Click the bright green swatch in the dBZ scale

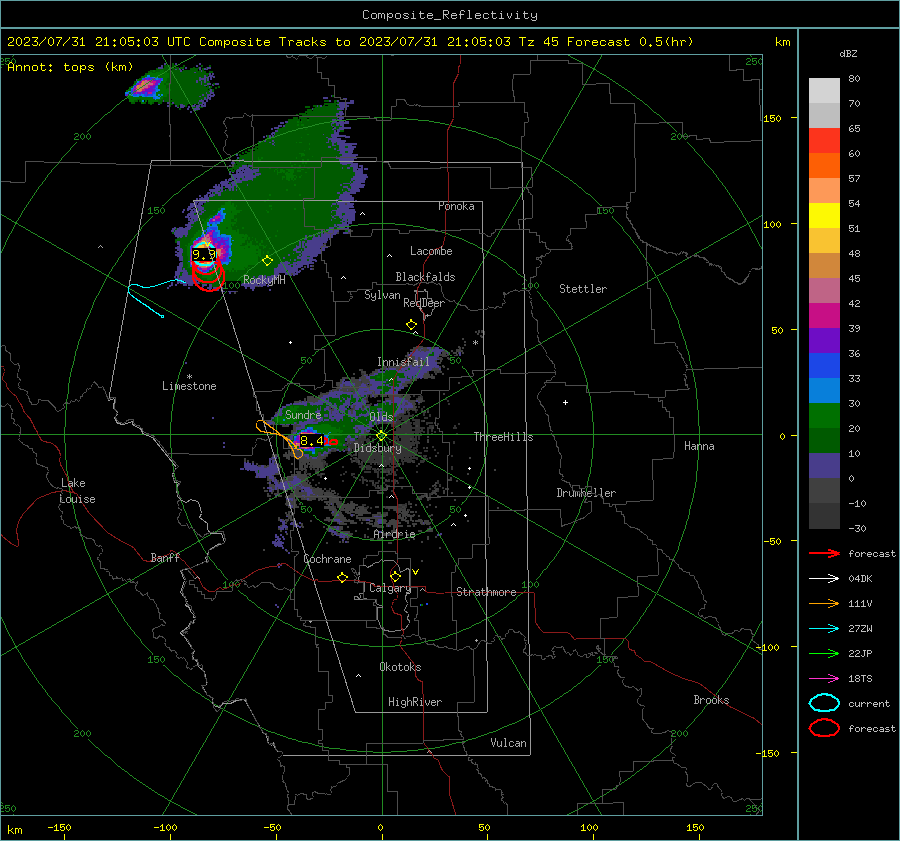point(824,415)
